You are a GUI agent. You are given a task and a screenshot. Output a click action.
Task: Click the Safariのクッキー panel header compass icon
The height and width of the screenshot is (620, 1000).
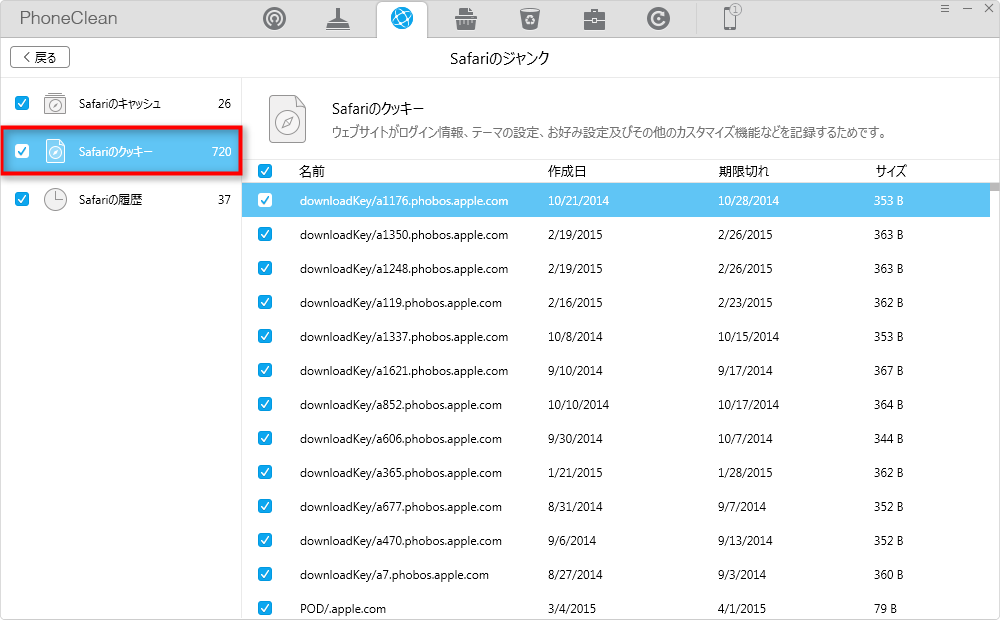(287, 119)
